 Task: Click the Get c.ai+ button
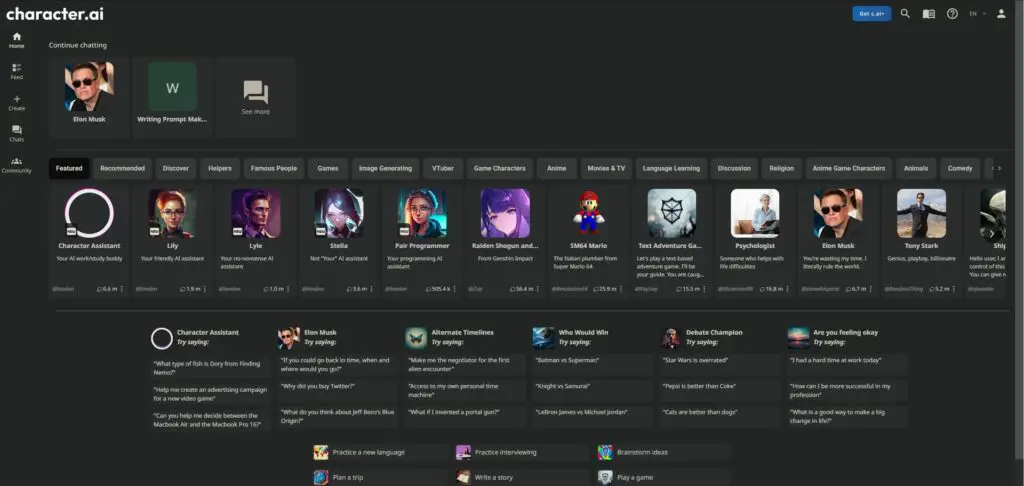pyautogui.click(x=869, y=14)
